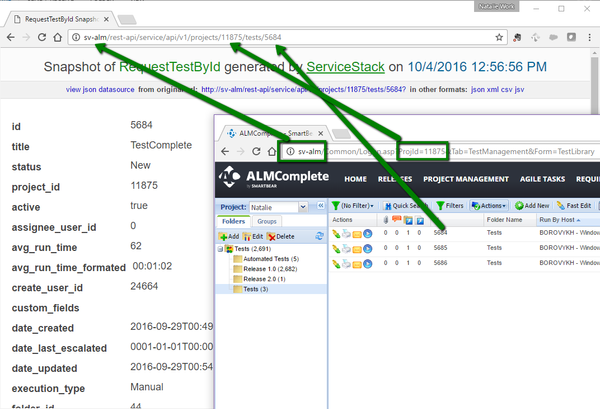Click the paperclip attachments column header icon

point(386,220)
